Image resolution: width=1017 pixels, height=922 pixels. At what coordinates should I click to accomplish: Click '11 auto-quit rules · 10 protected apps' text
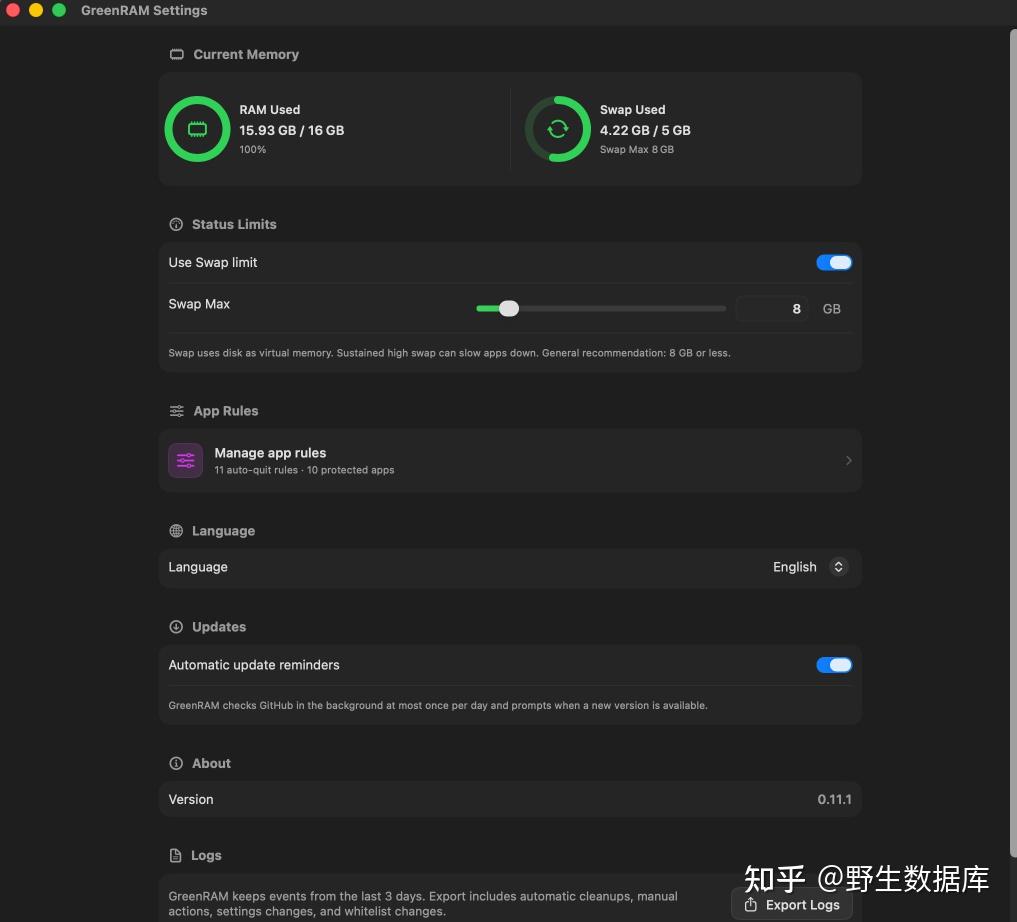click(x=304, y=470)
